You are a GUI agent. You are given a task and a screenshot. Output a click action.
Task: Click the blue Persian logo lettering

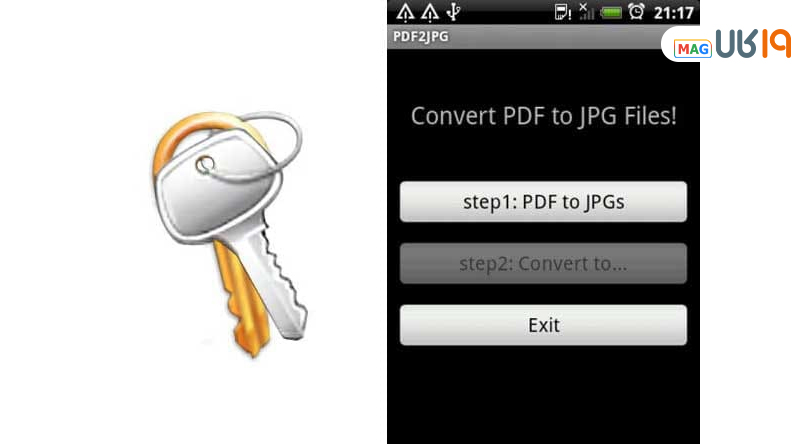(x=736, y=44)
